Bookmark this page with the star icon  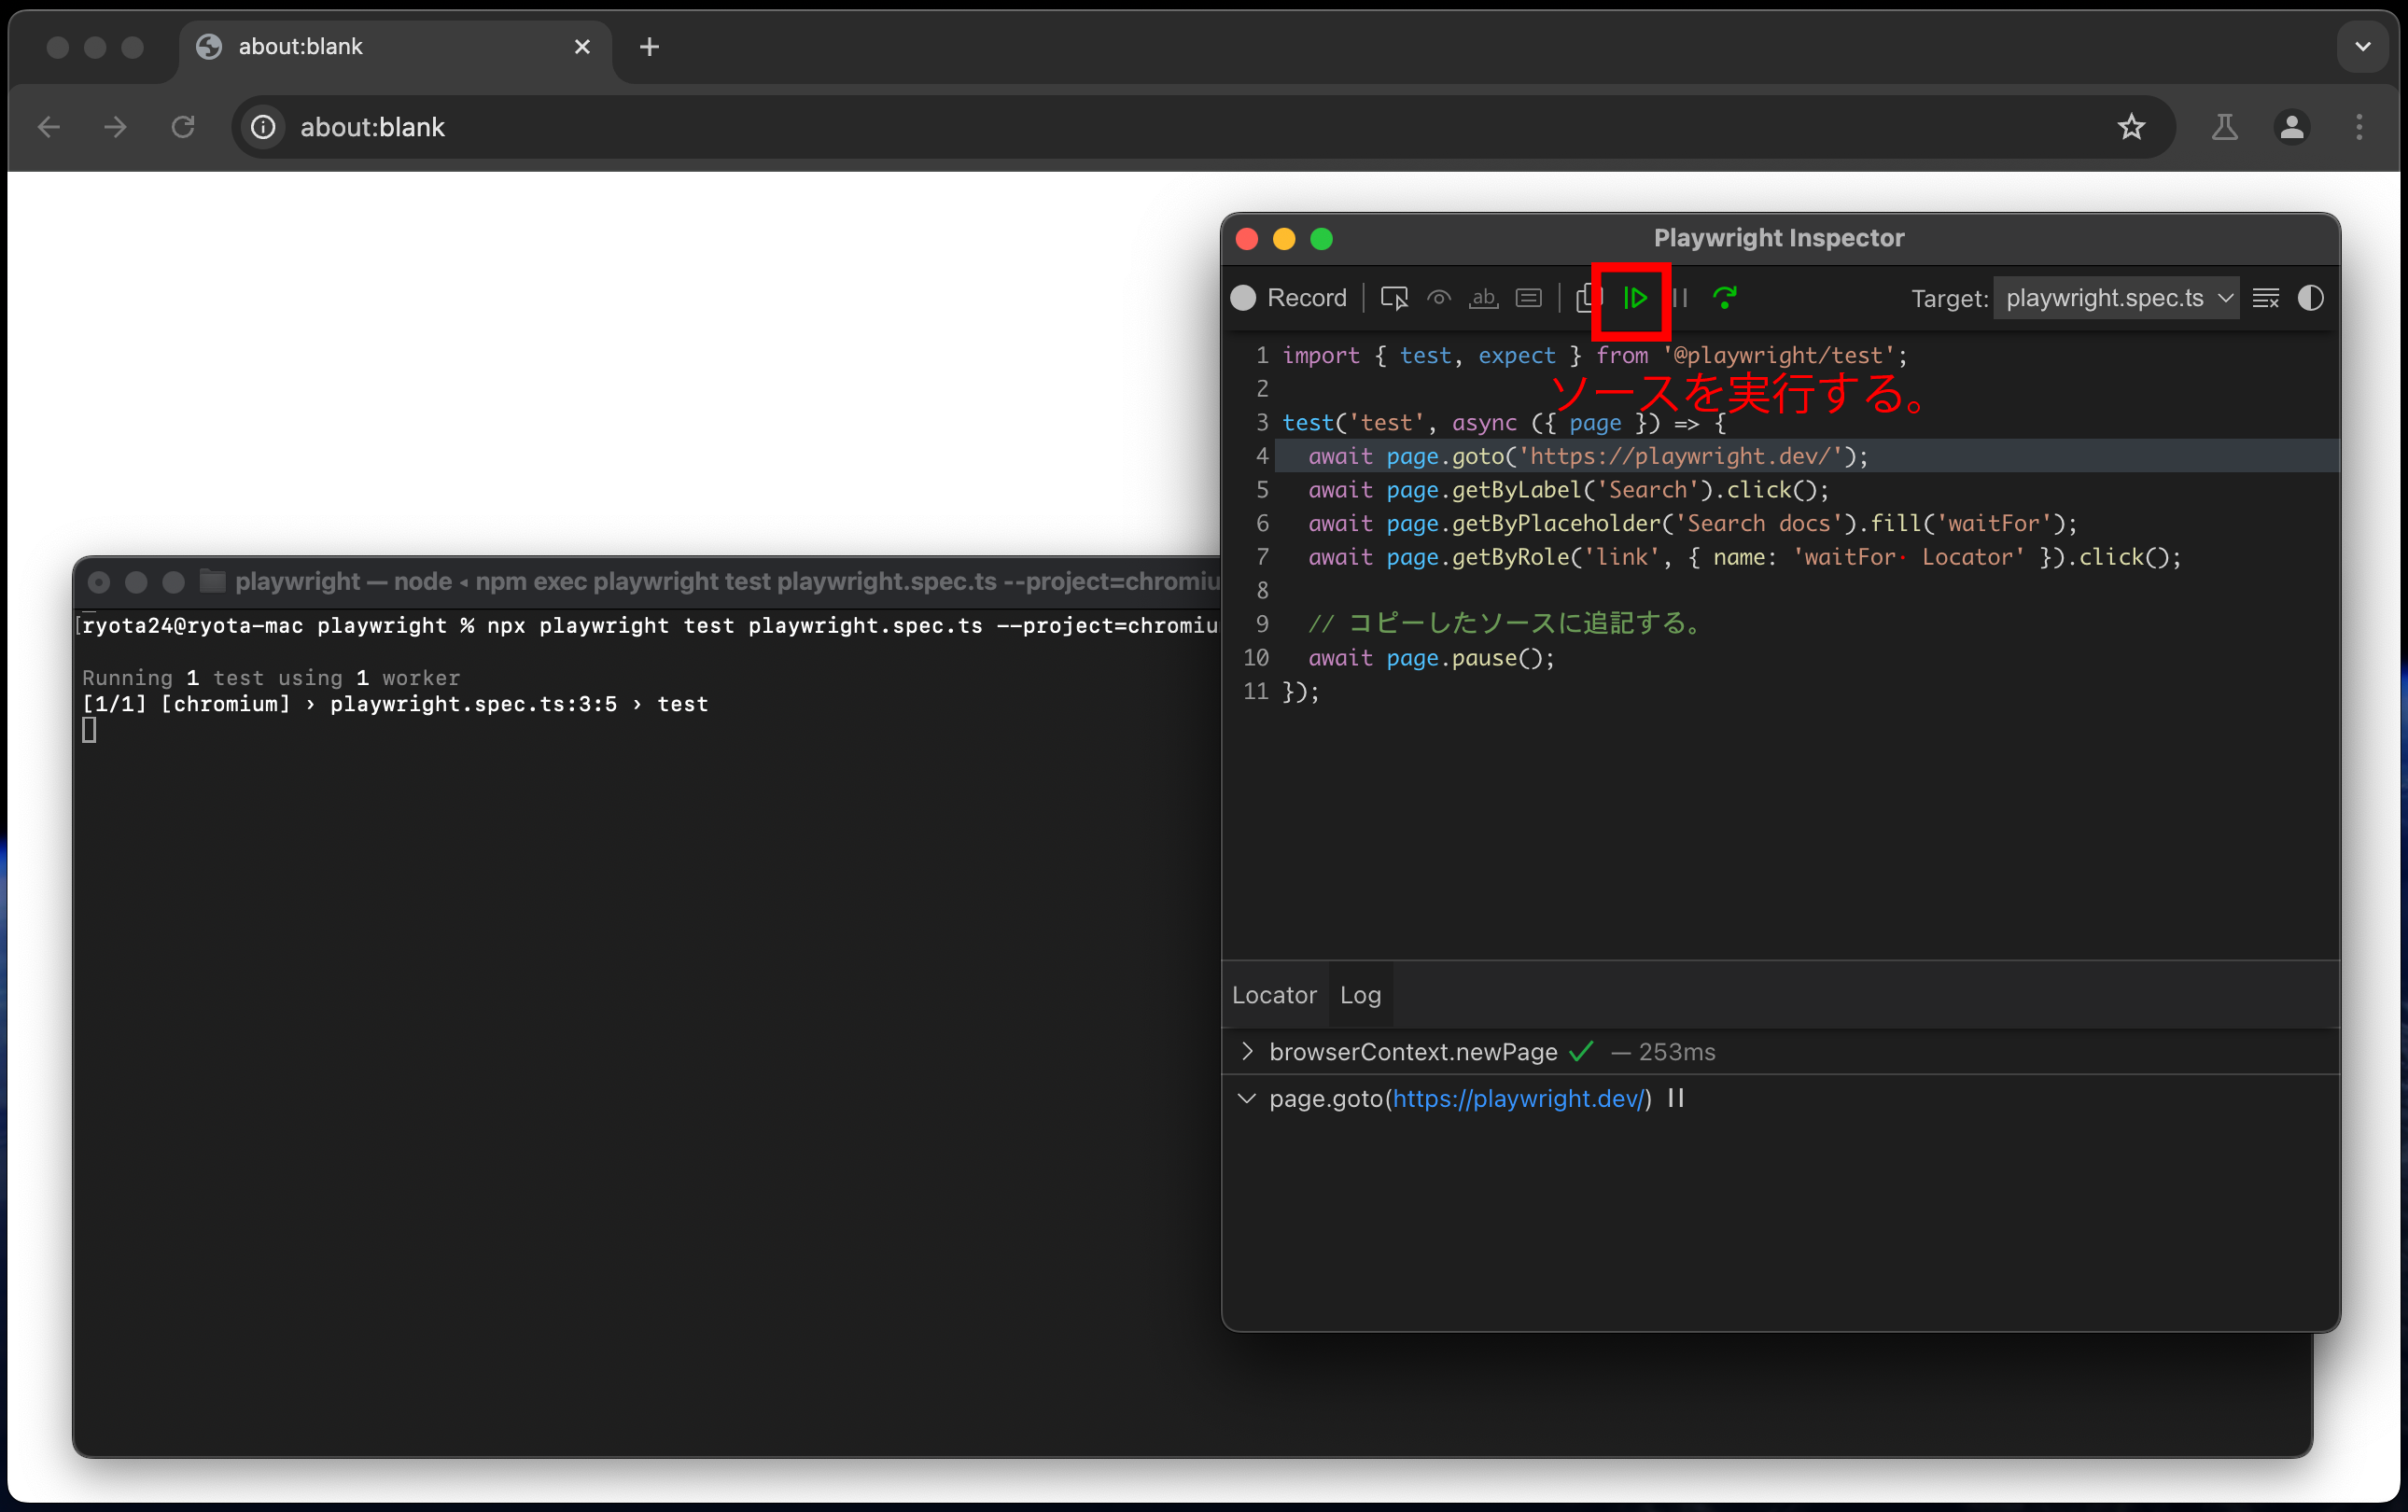(x=2130, y=127)
